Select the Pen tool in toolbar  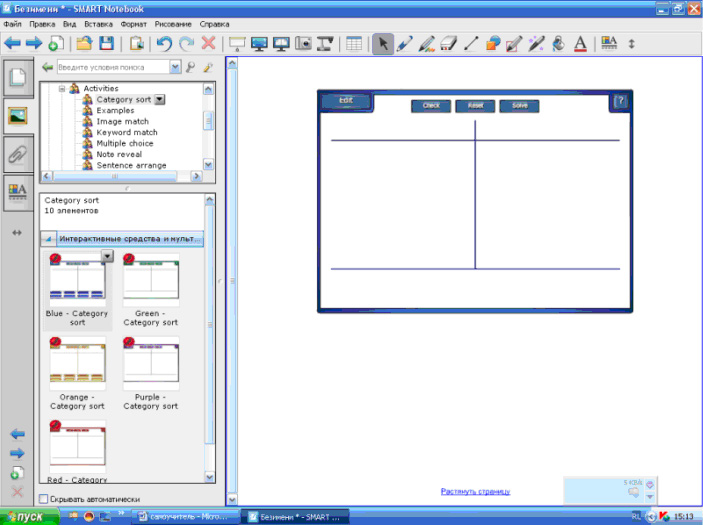[405, 44]
